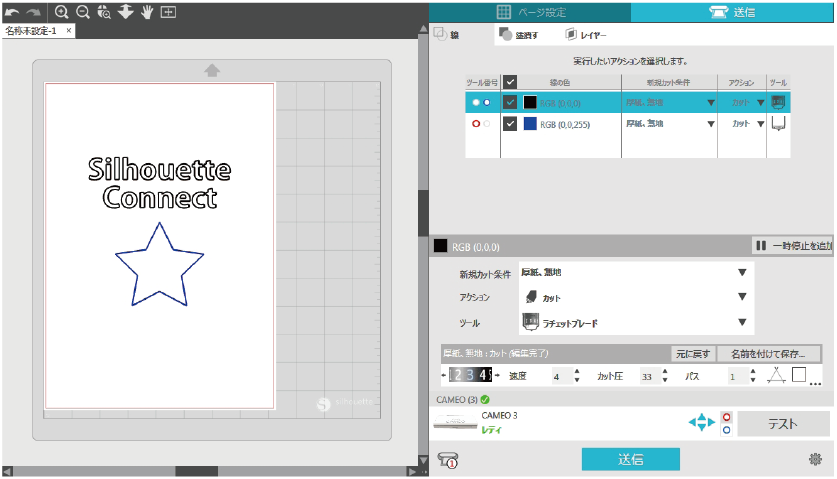Select the zoom in magnifier tool
This screenshot has height=479, width=837.
coord(61,12)
